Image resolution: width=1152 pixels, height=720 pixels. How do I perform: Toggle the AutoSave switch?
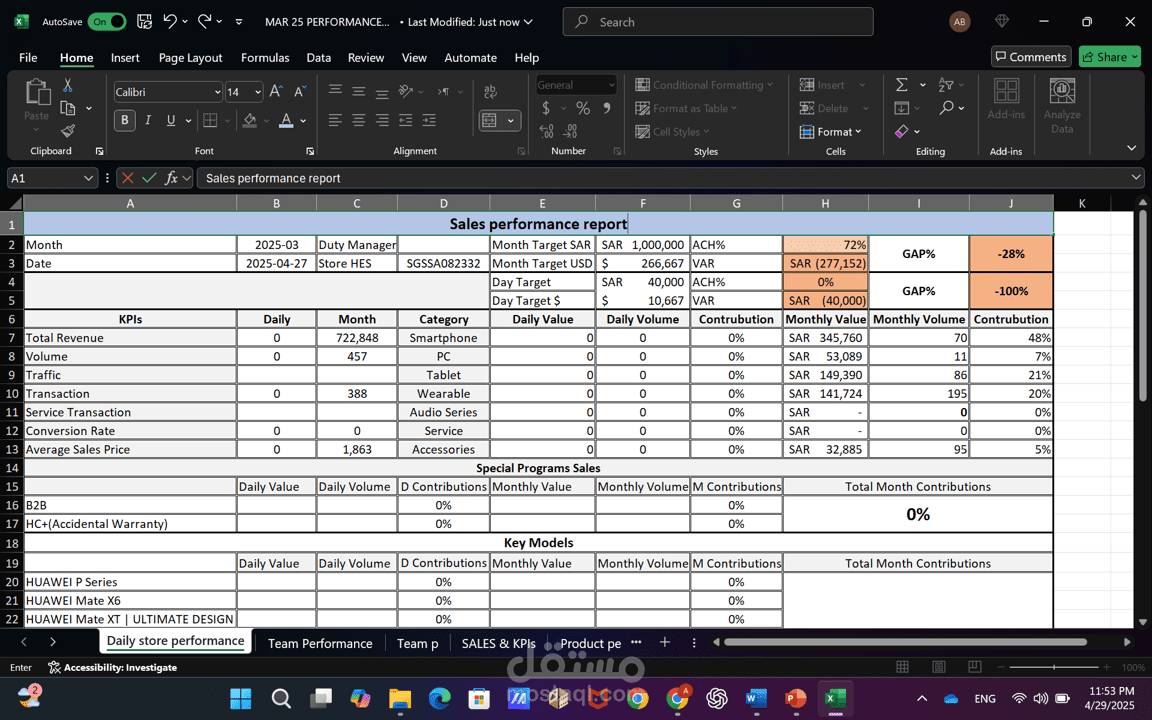107,22
